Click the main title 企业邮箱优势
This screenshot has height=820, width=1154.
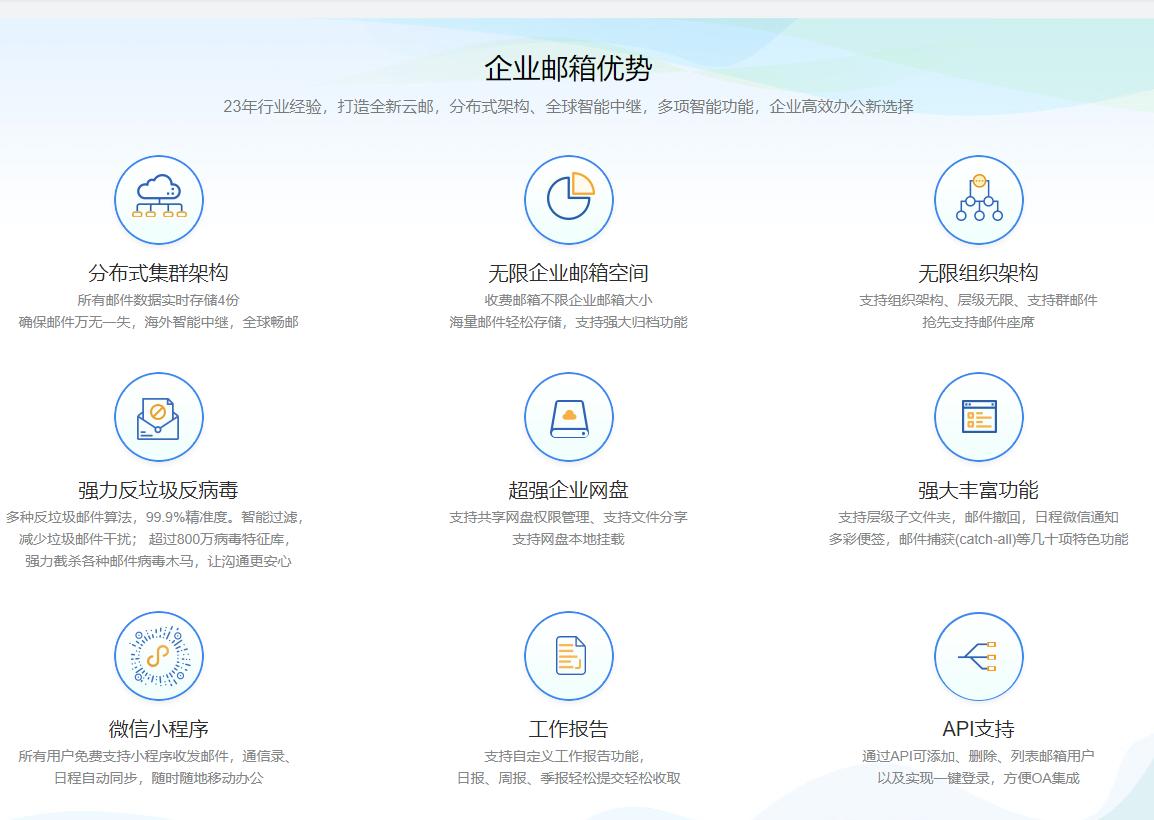pos(568,68)
